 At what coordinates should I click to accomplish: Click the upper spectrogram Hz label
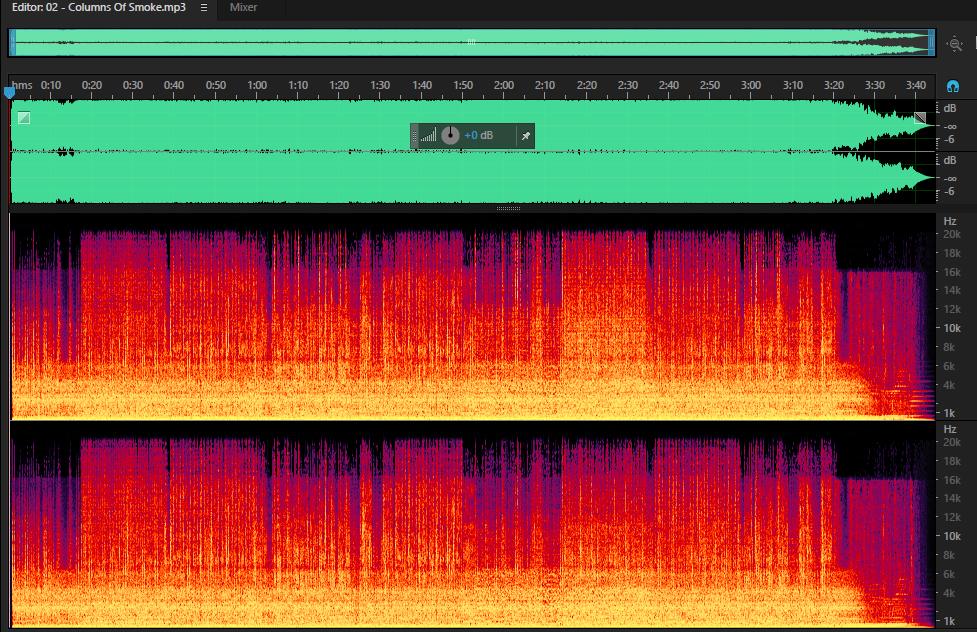pyautogui.click(x=950, y=221)
